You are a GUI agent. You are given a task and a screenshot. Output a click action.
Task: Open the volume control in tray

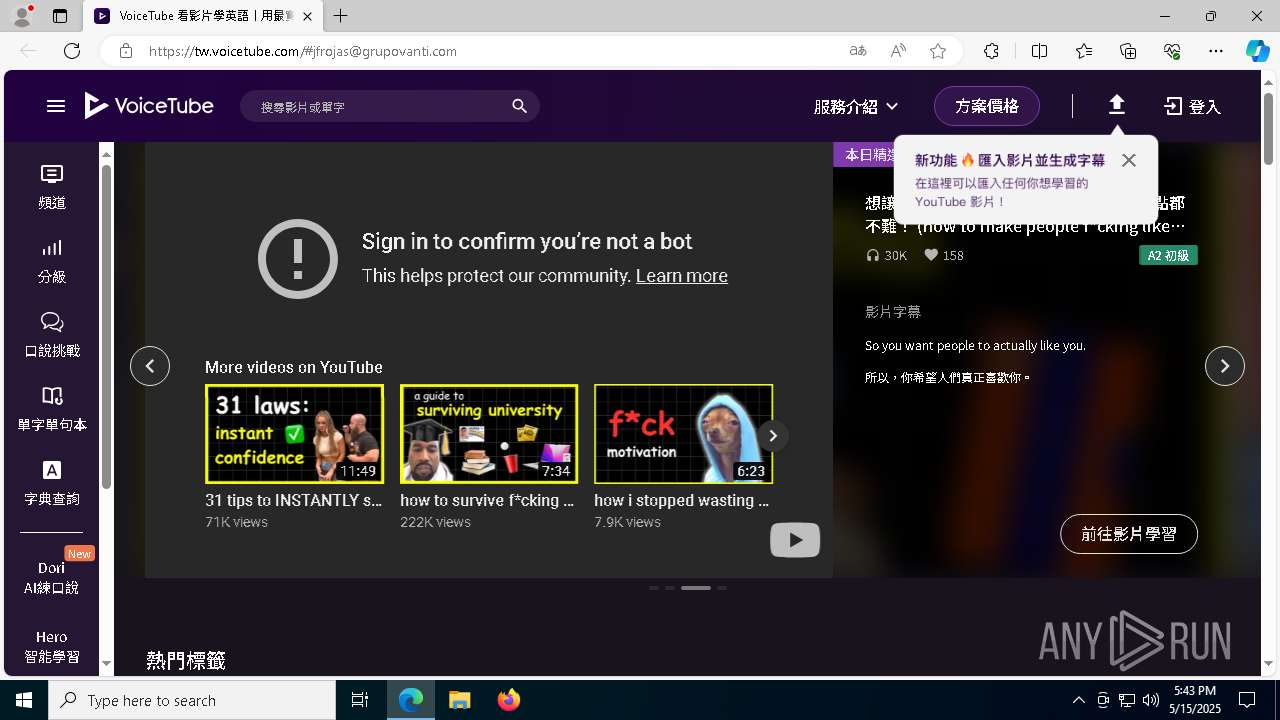pyautogui.click(x=1151, y=700)
